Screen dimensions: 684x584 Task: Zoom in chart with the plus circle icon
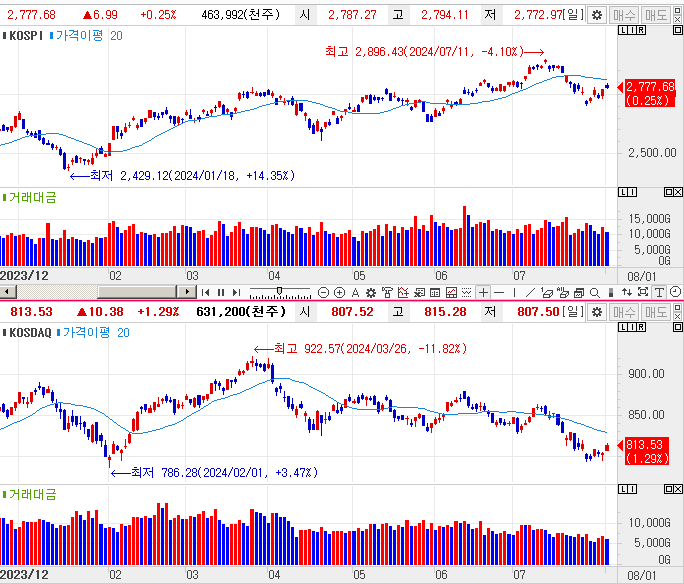(x=339, y=292)
